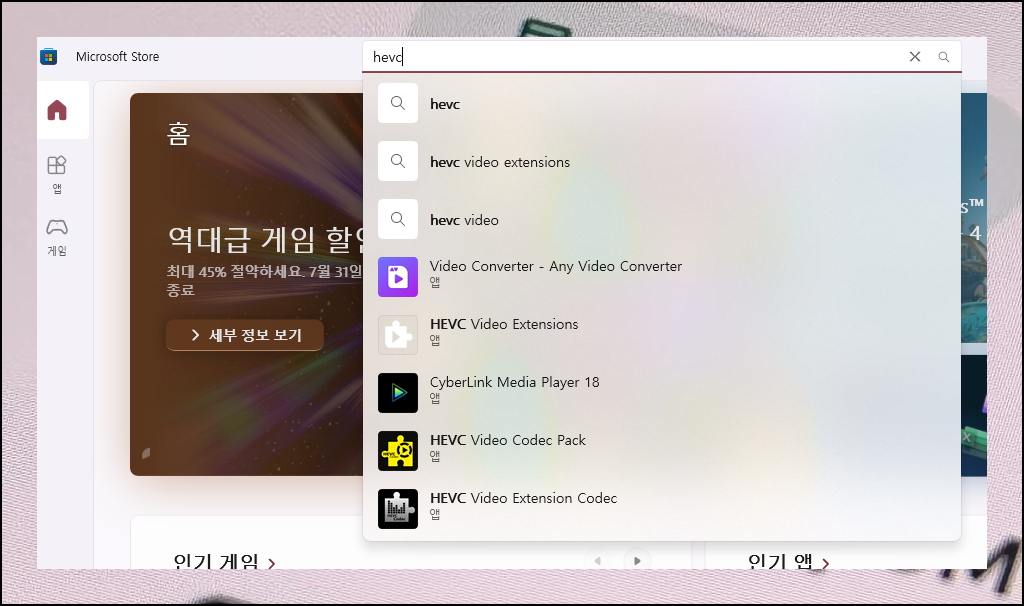Click magnifier icon beside 'hevc' suggestion

pyautogui.click(x=398, y=103)
